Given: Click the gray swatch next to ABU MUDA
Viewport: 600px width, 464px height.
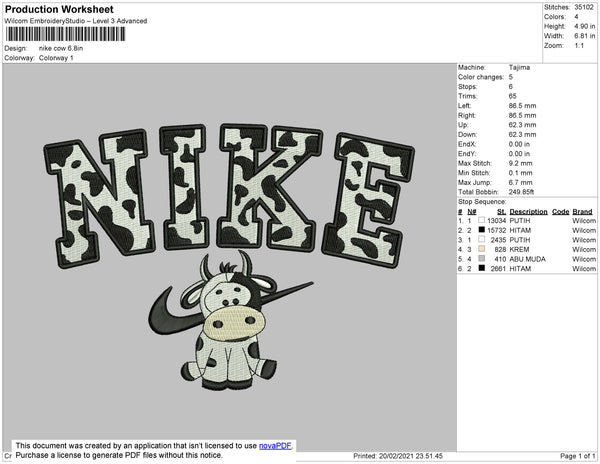Looking at the screenshot, I should [481, 259].
